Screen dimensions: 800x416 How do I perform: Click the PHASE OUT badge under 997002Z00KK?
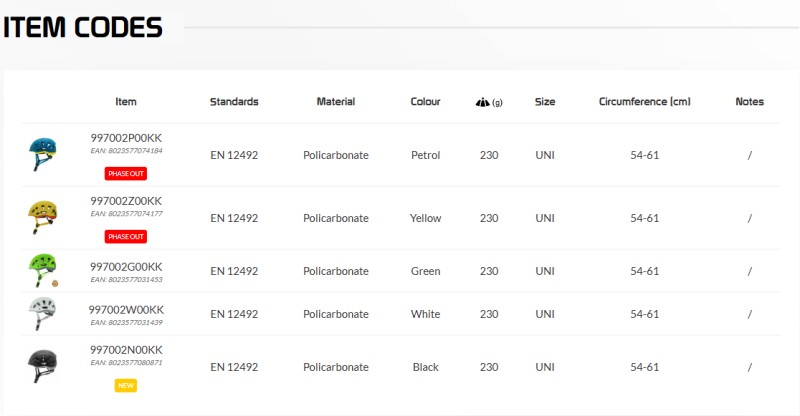(x=126, y=237)
